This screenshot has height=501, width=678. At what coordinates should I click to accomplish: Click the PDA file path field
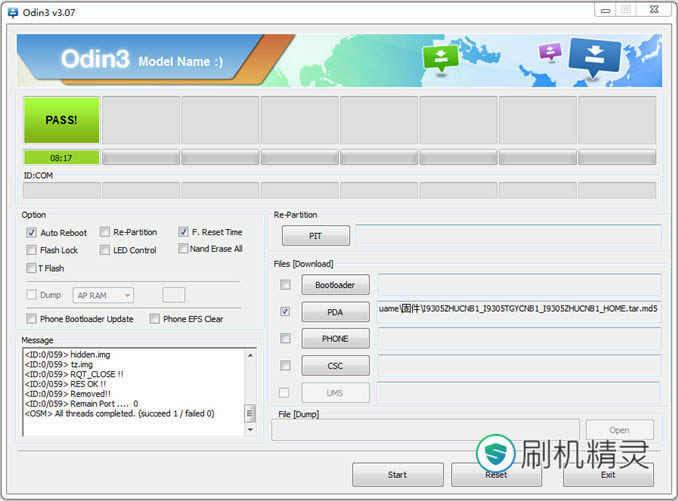(x=518, y=311)
